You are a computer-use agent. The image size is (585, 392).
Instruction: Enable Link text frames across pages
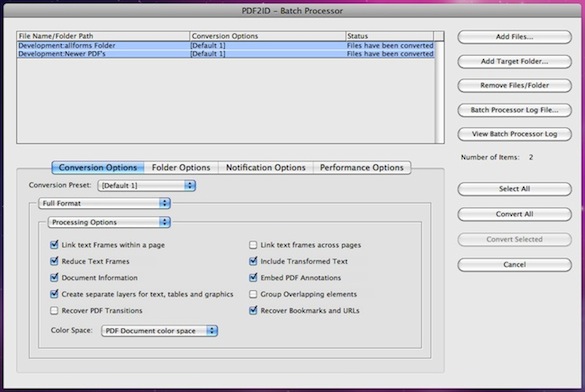(x=253, y=245)
